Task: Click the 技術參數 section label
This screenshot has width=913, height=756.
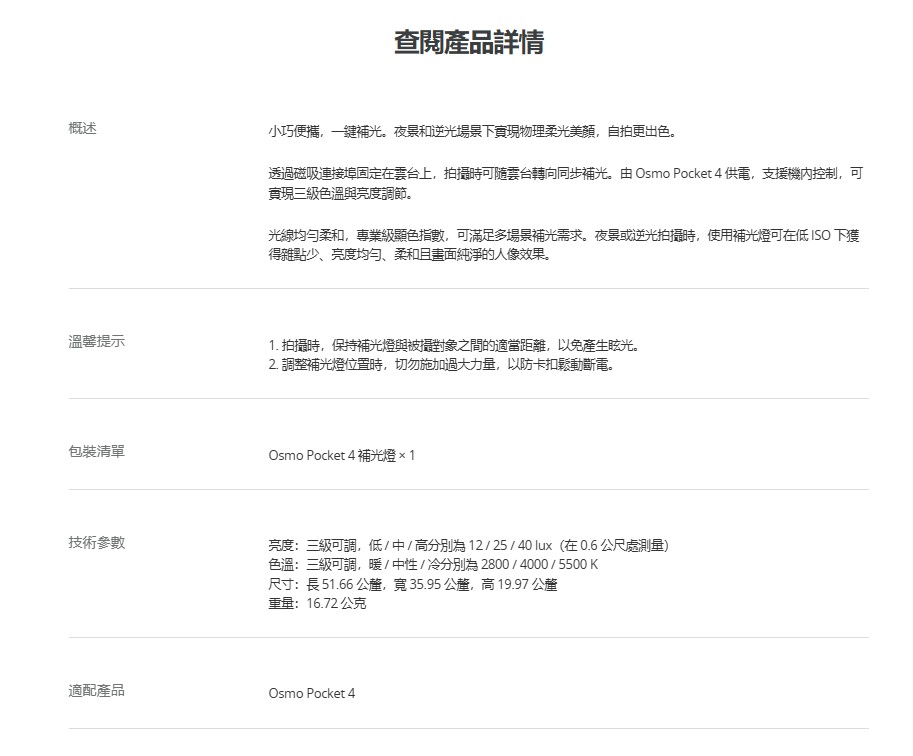Action: point(96,542)
